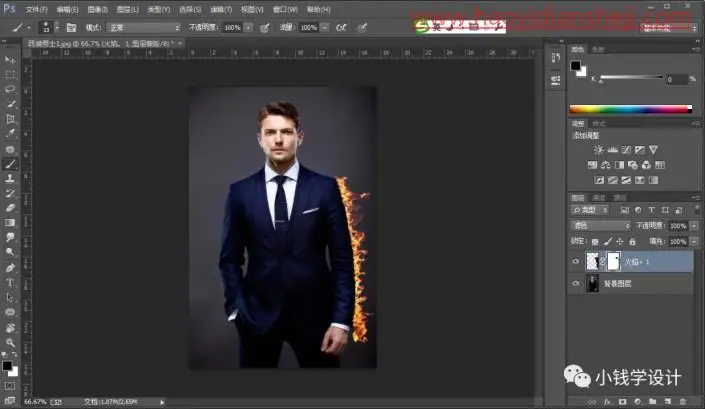Open layer filter type dropdown
Viewport: 705px width, 409px height.
coord(590,210)
